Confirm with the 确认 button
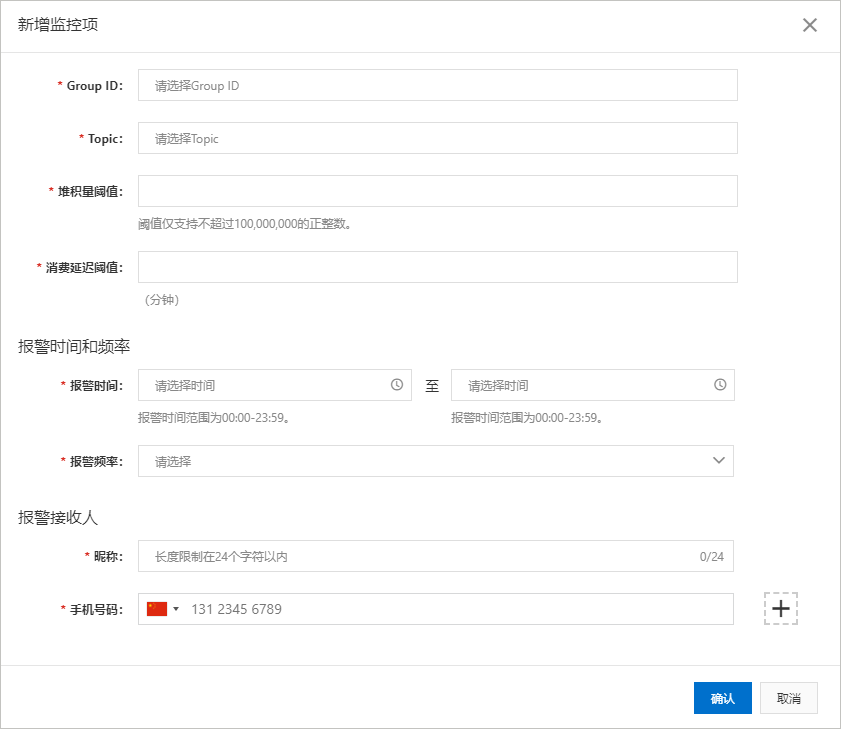This screenshot has width=841, height=729. 722,698
